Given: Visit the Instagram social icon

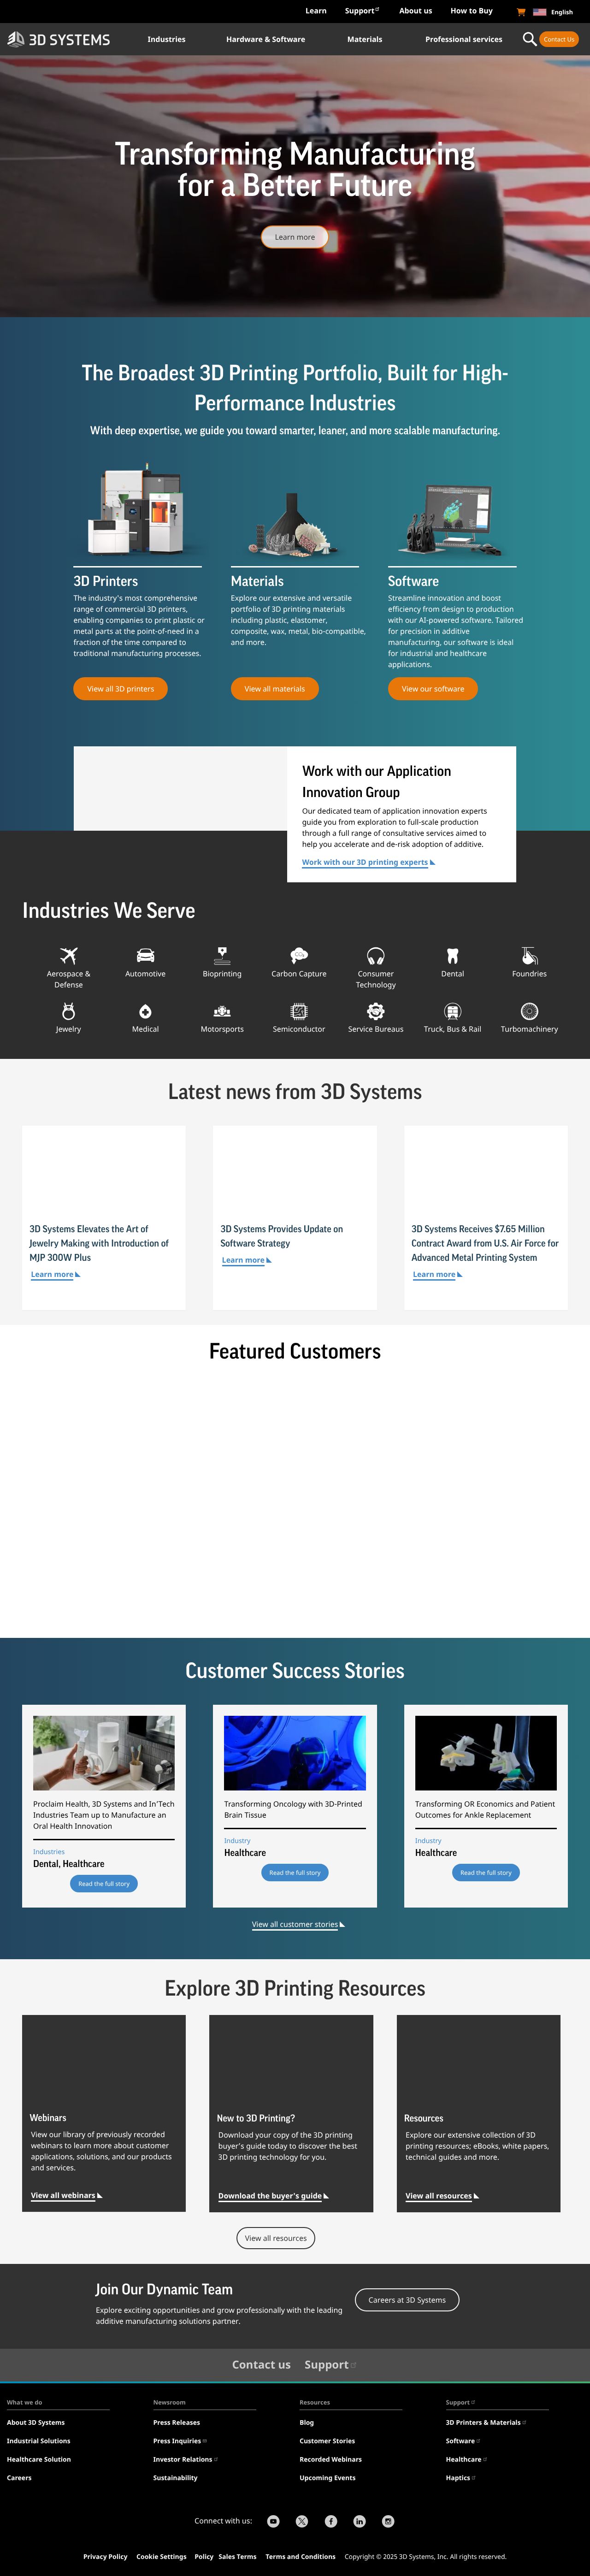Looking at the screenshot, I should (388, 2521).
